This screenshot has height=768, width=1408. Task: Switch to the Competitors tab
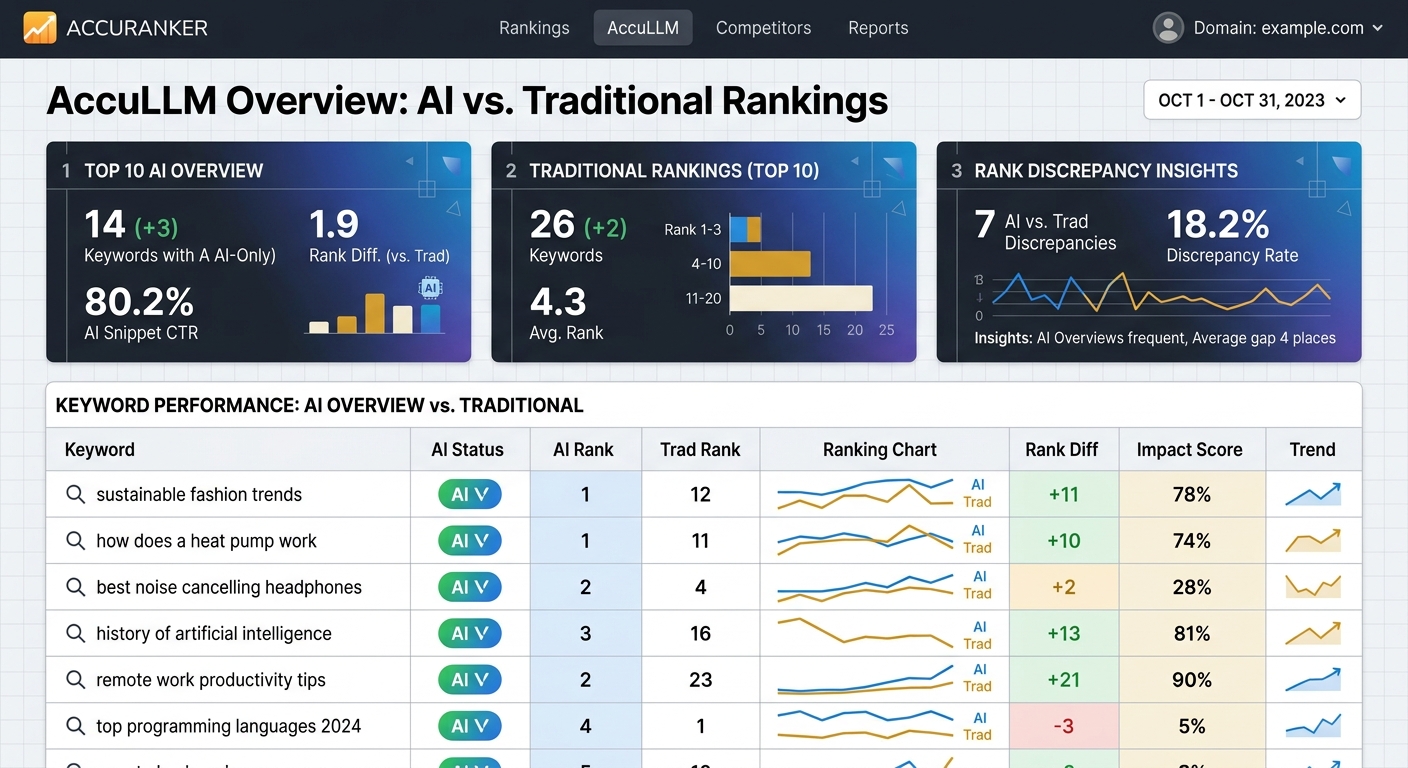(x=763, y=27)
